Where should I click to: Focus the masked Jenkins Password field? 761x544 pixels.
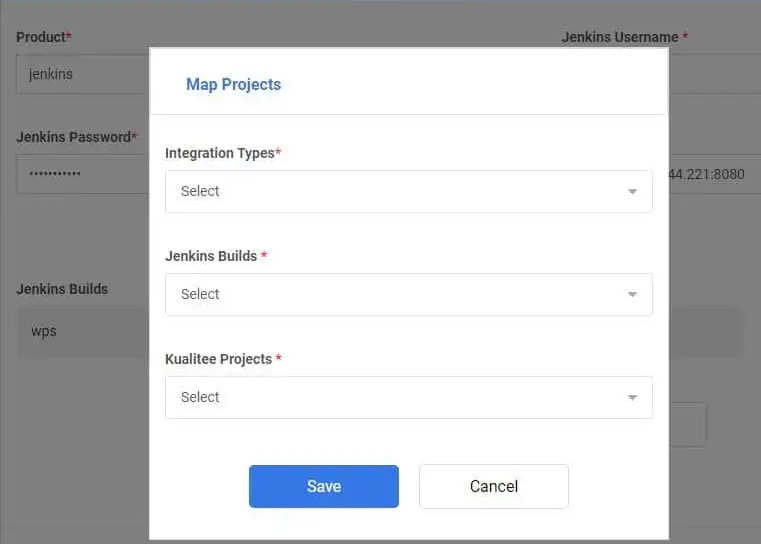coord(83,174)
